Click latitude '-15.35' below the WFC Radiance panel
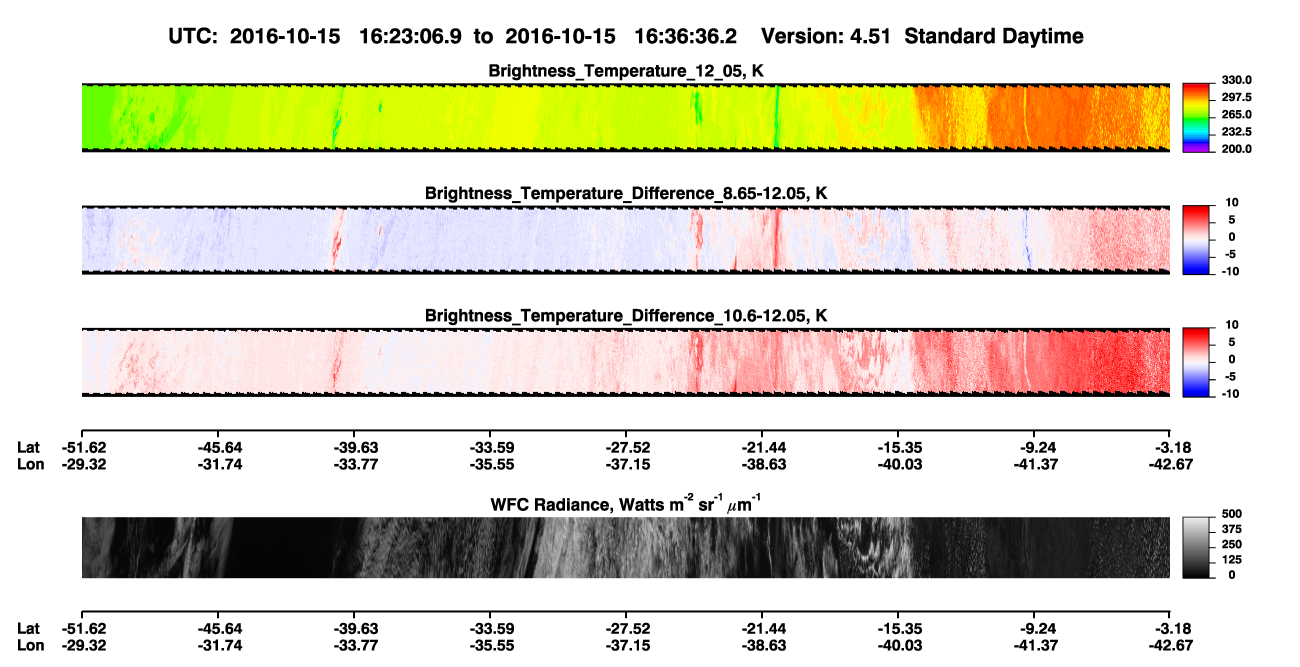The image size is (1300, 667). point(898,628)
